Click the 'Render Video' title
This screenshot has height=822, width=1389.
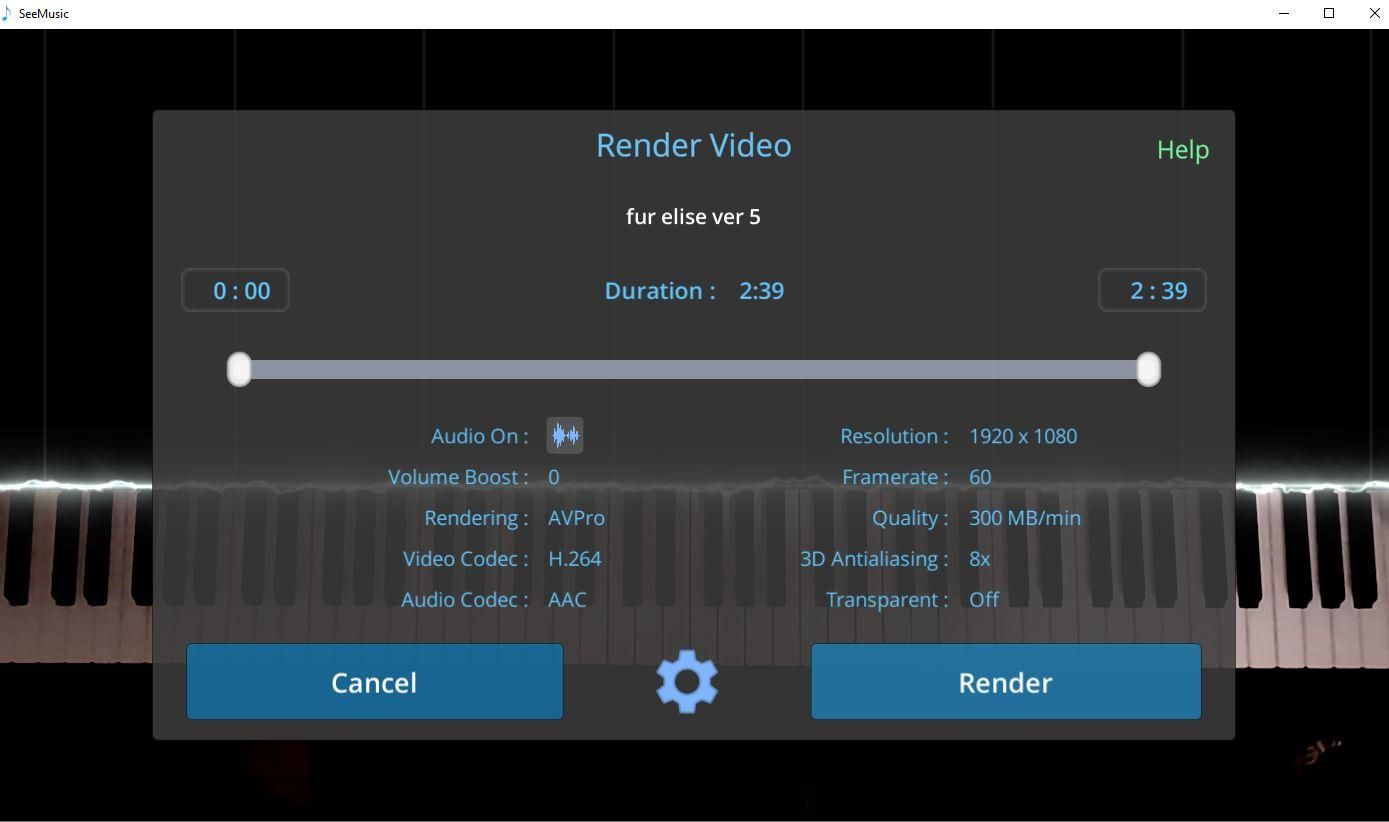(x=694, y=145)
